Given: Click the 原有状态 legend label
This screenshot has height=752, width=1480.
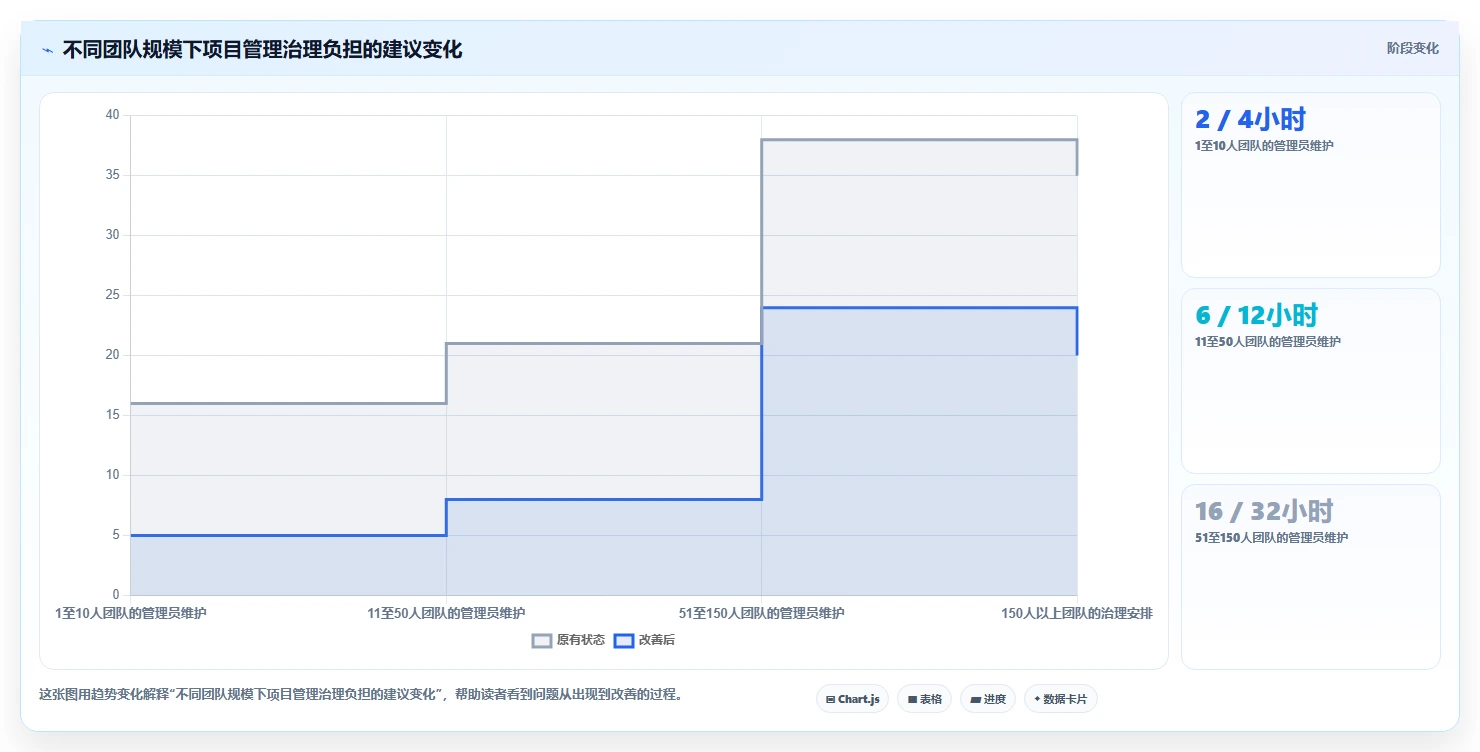Looking at the screenshot, I should tap(581, 640).
